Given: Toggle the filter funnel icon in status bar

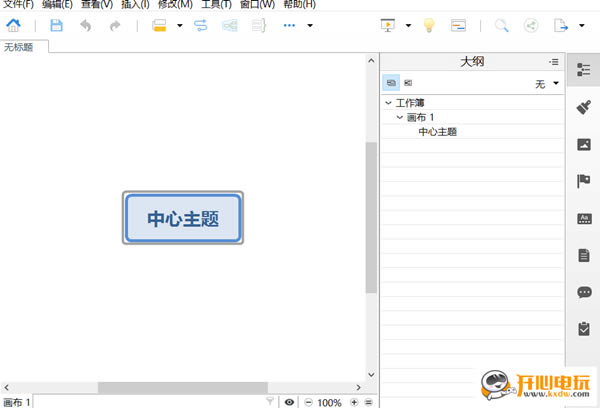Looking at the screenshot, I should point(270,402).
